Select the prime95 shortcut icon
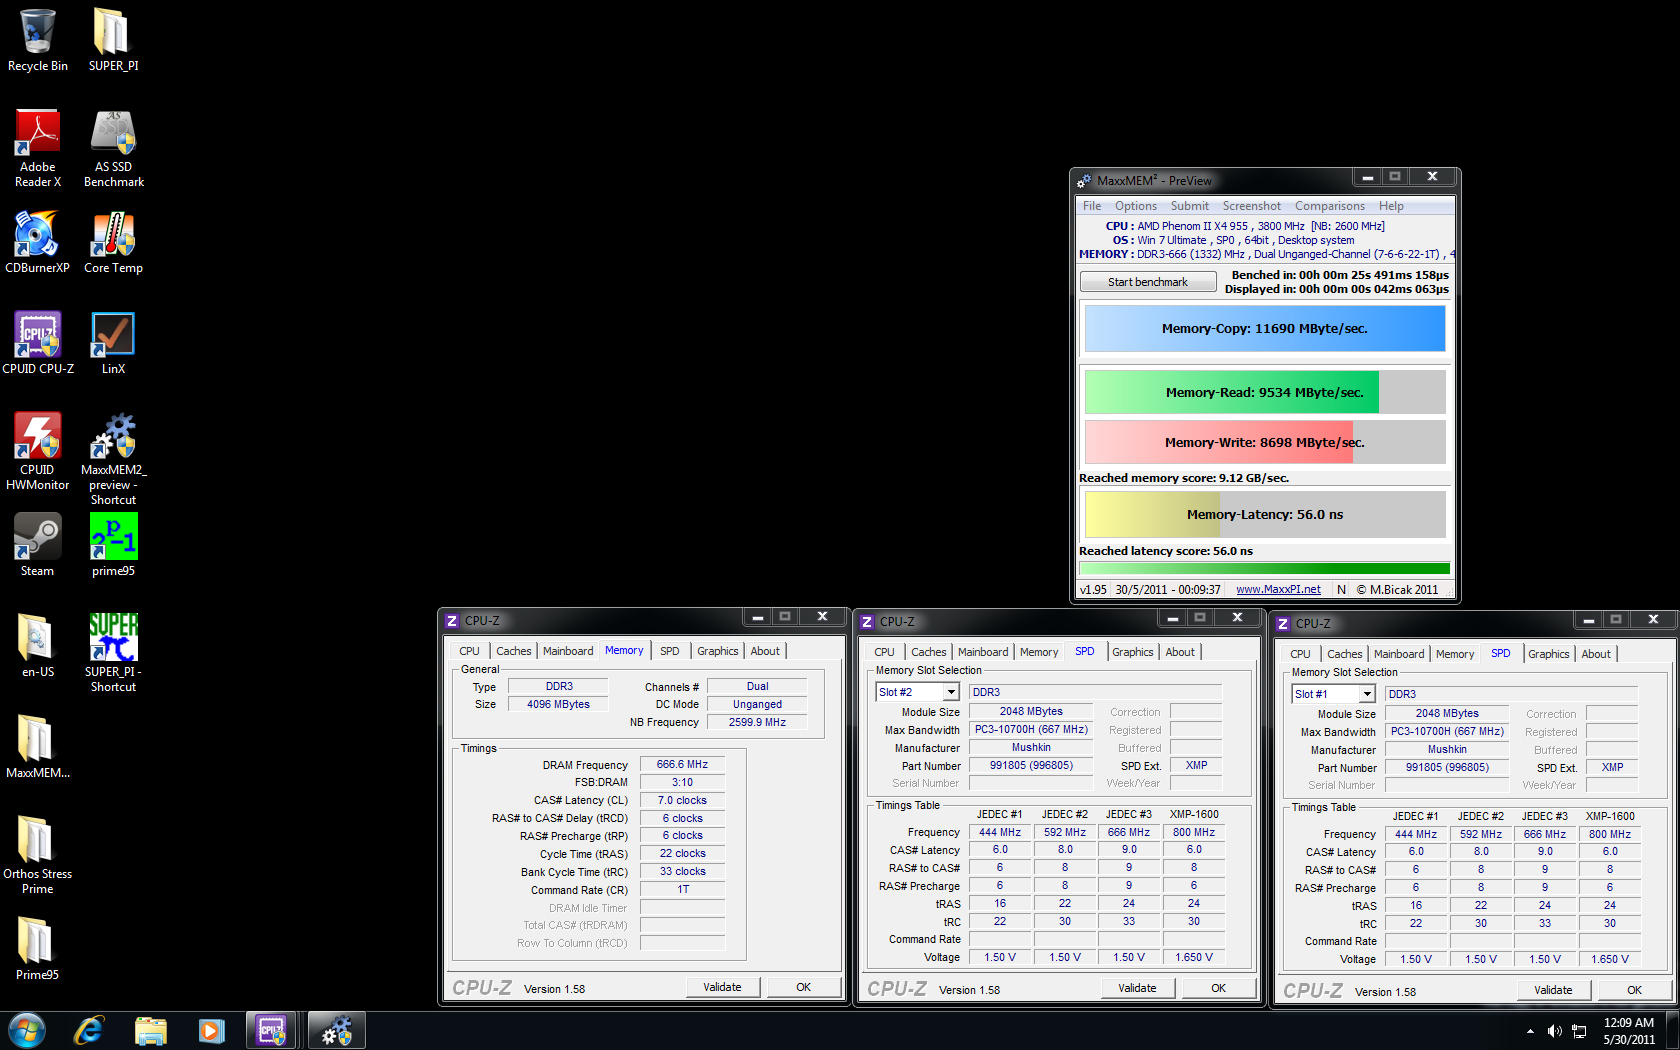 tap(113, 545)
